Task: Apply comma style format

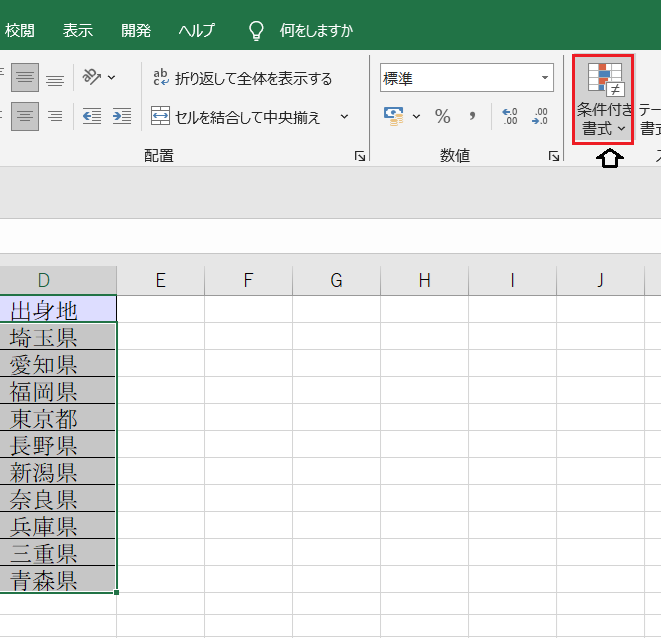Action: tap(472, 116)
